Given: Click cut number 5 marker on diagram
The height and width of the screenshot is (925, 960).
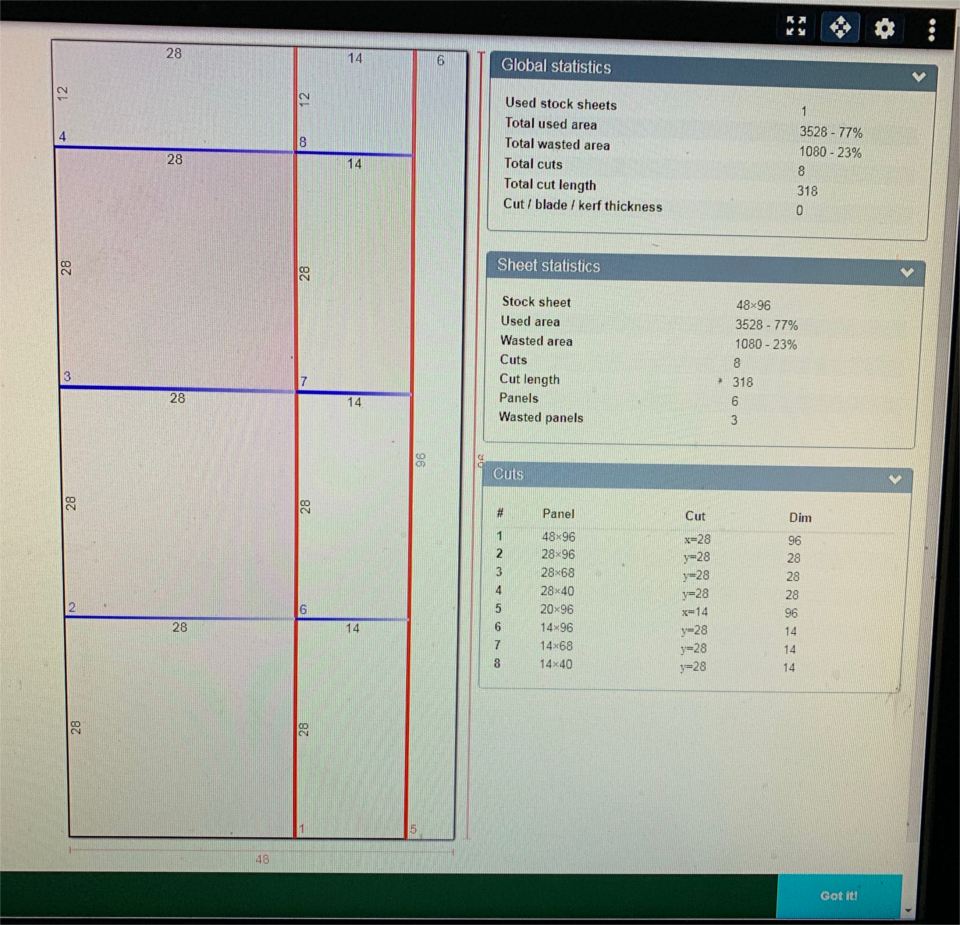Looking at the screenshot, I should [413, 830].
